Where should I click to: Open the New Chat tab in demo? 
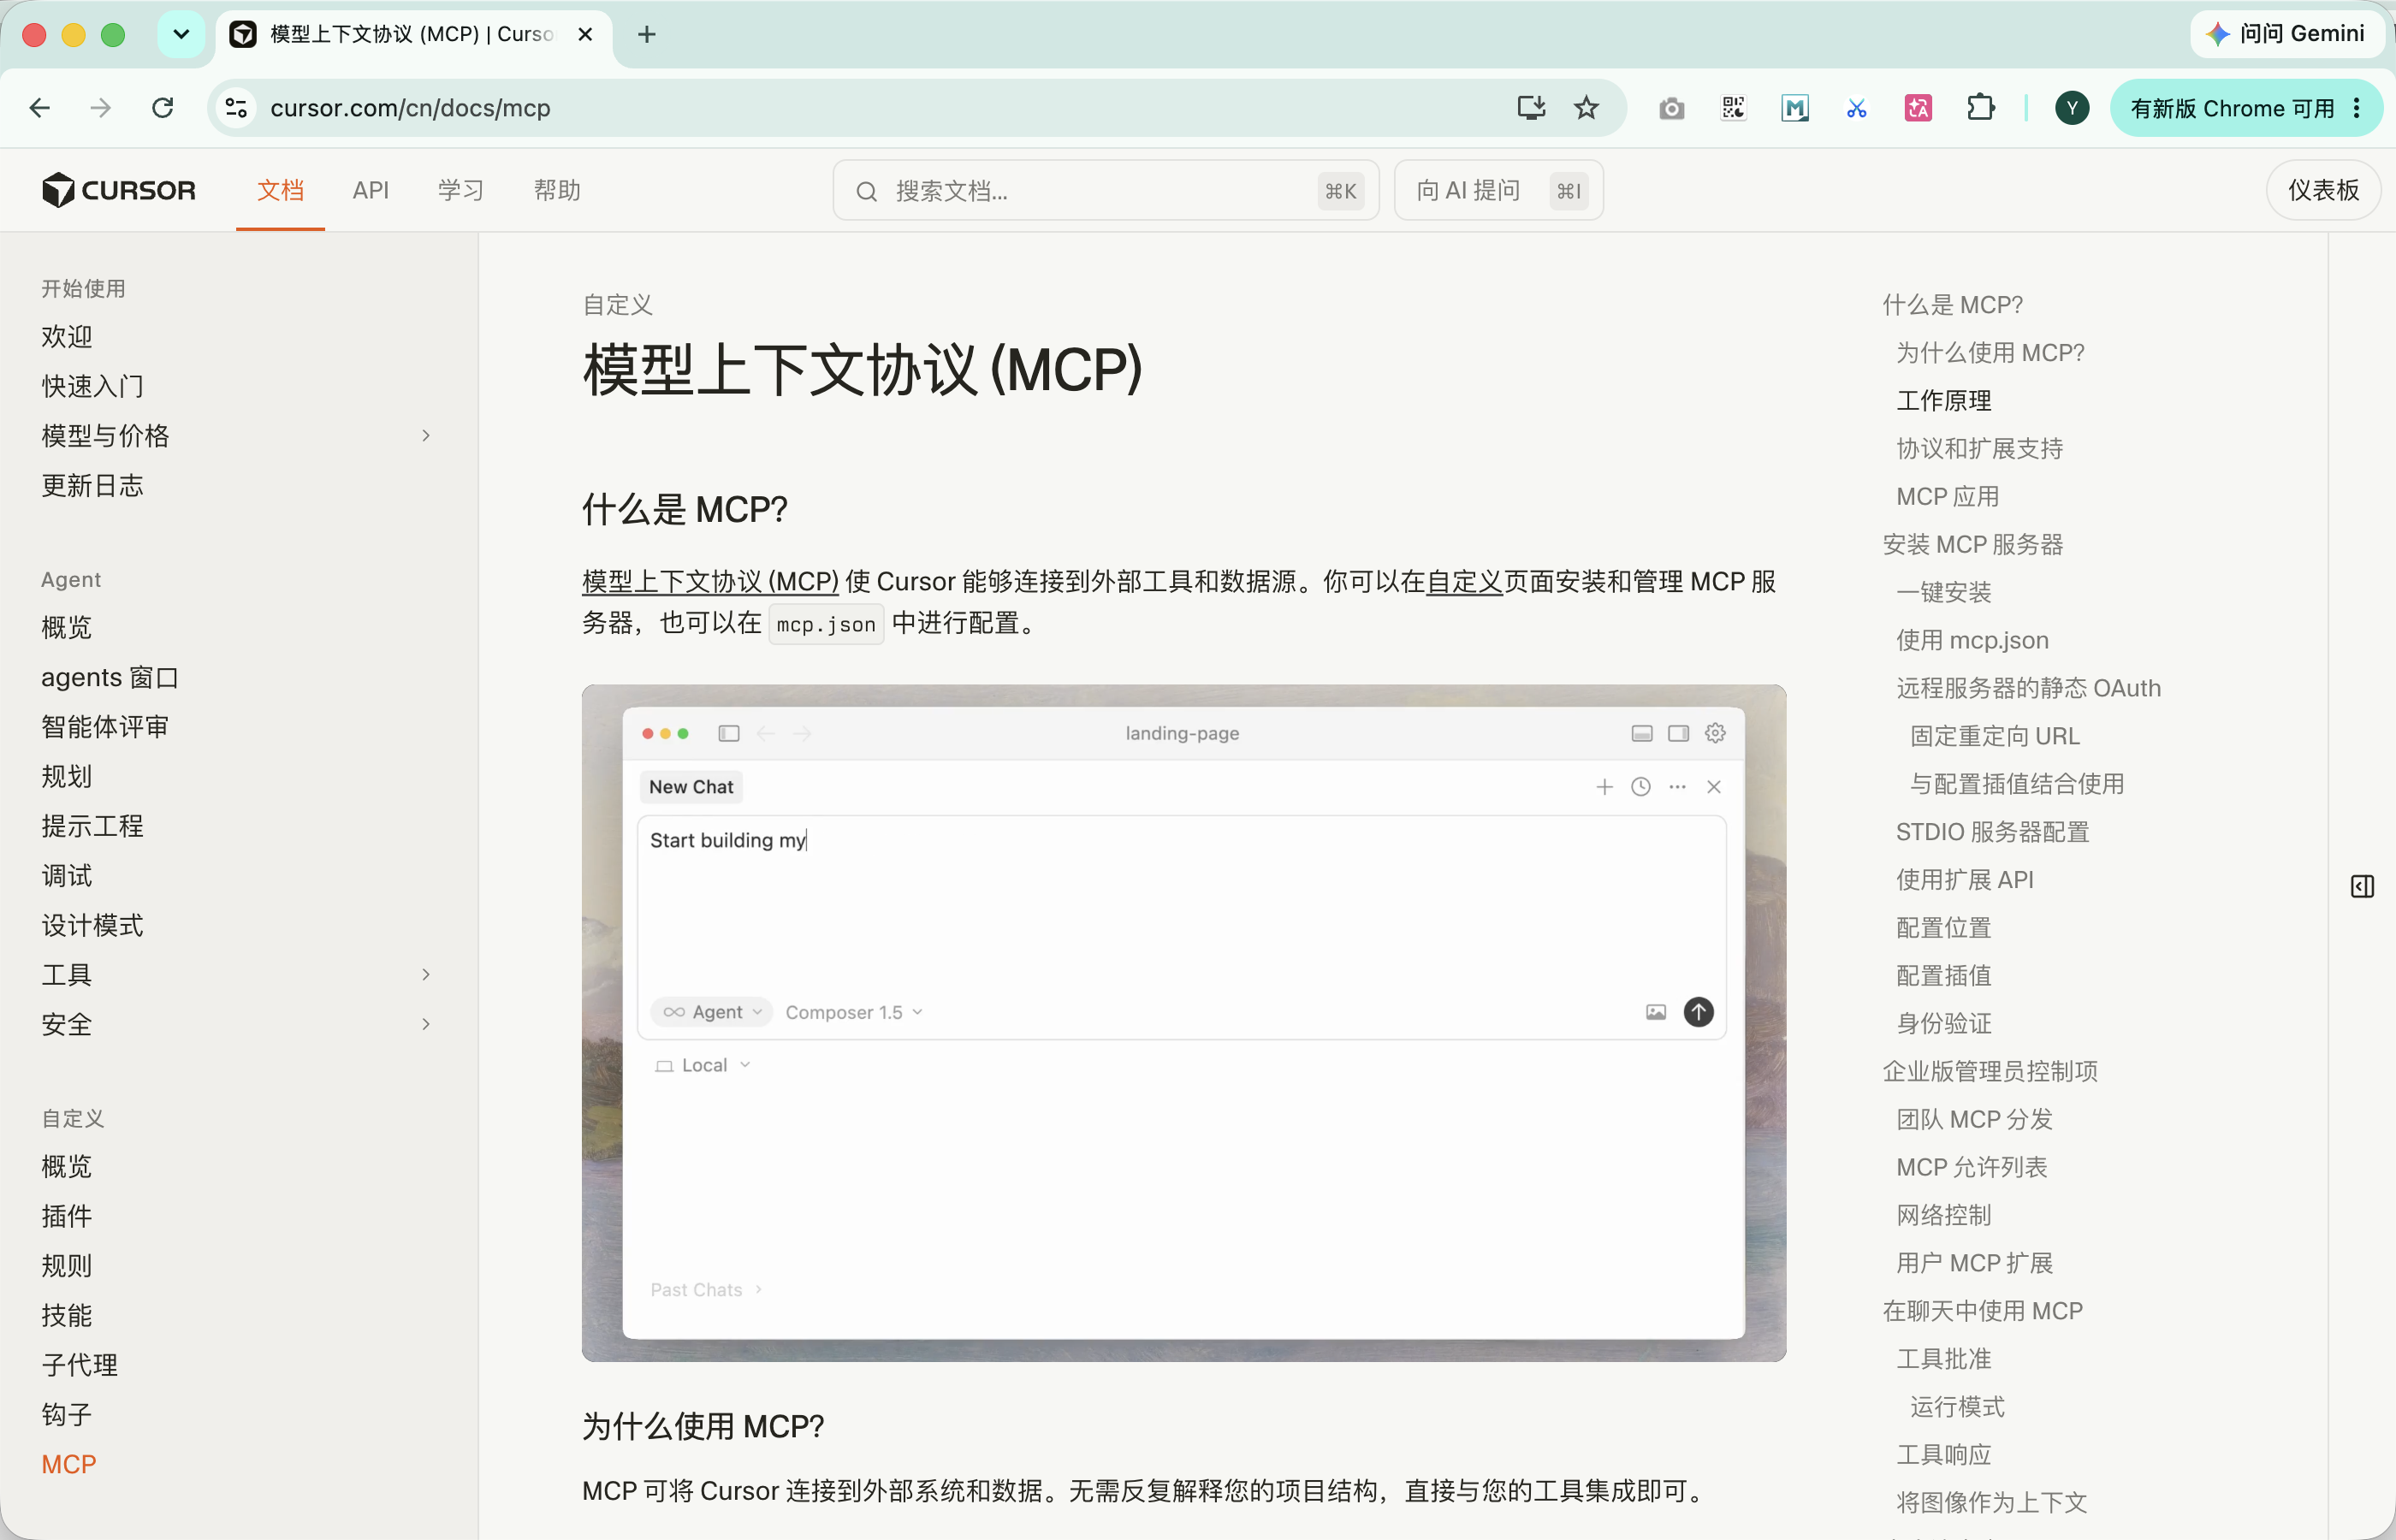click(x=691, y=787)
